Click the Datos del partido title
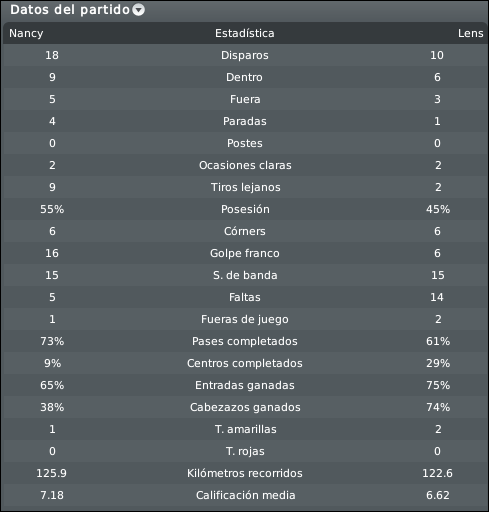This screenshot has width=489, height=512. coord(70,10)
